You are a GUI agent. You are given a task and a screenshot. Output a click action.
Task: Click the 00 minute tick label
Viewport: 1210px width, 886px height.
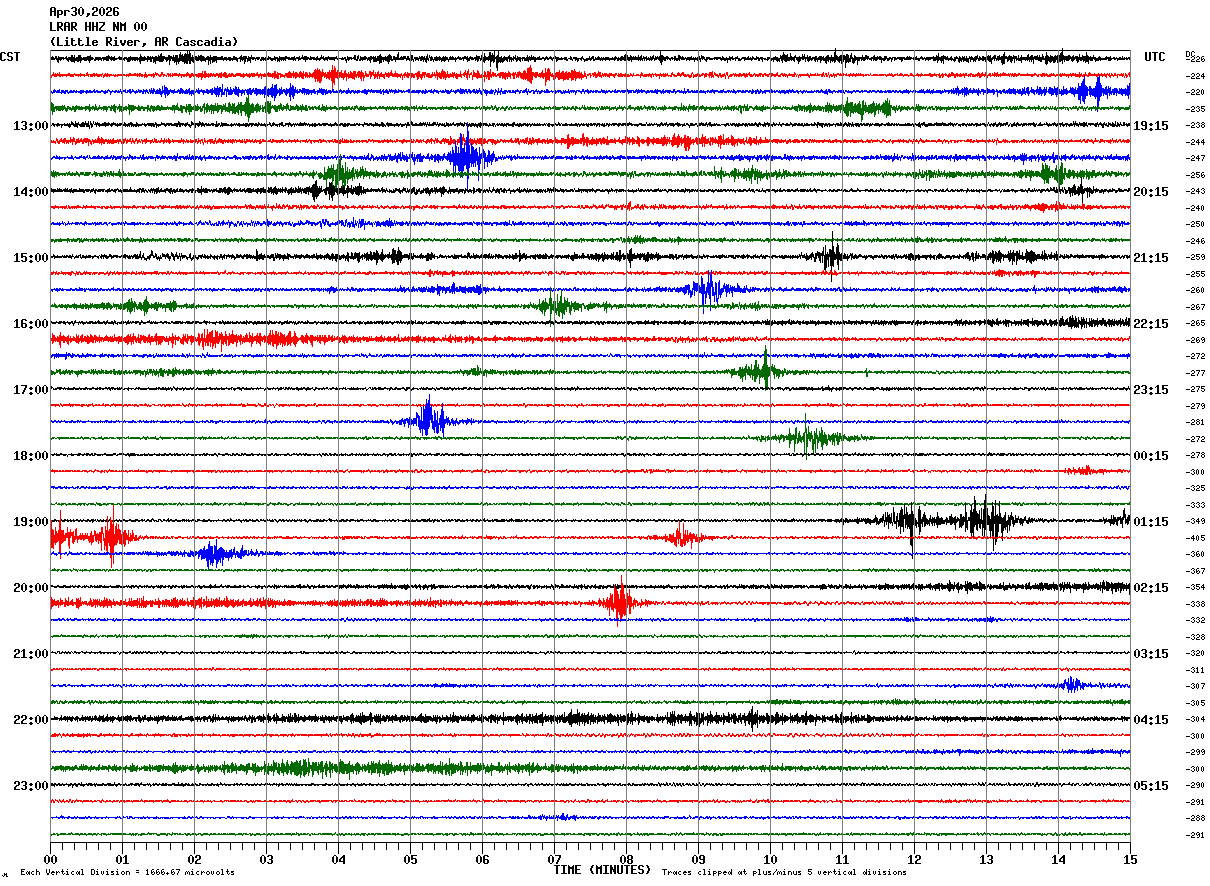tap(50, 859)
